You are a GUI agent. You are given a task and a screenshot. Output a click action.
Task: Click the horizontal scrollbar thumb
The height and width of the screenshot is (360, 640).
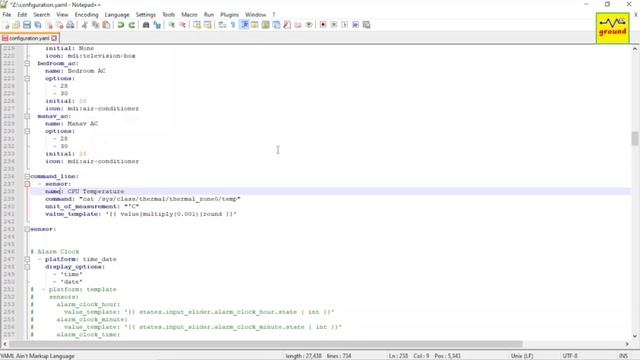click(265, 344)
